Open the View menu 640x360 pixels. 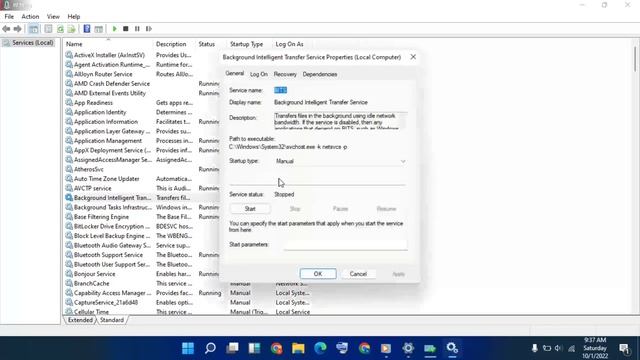pyautogui.click(x=53, y=17)
